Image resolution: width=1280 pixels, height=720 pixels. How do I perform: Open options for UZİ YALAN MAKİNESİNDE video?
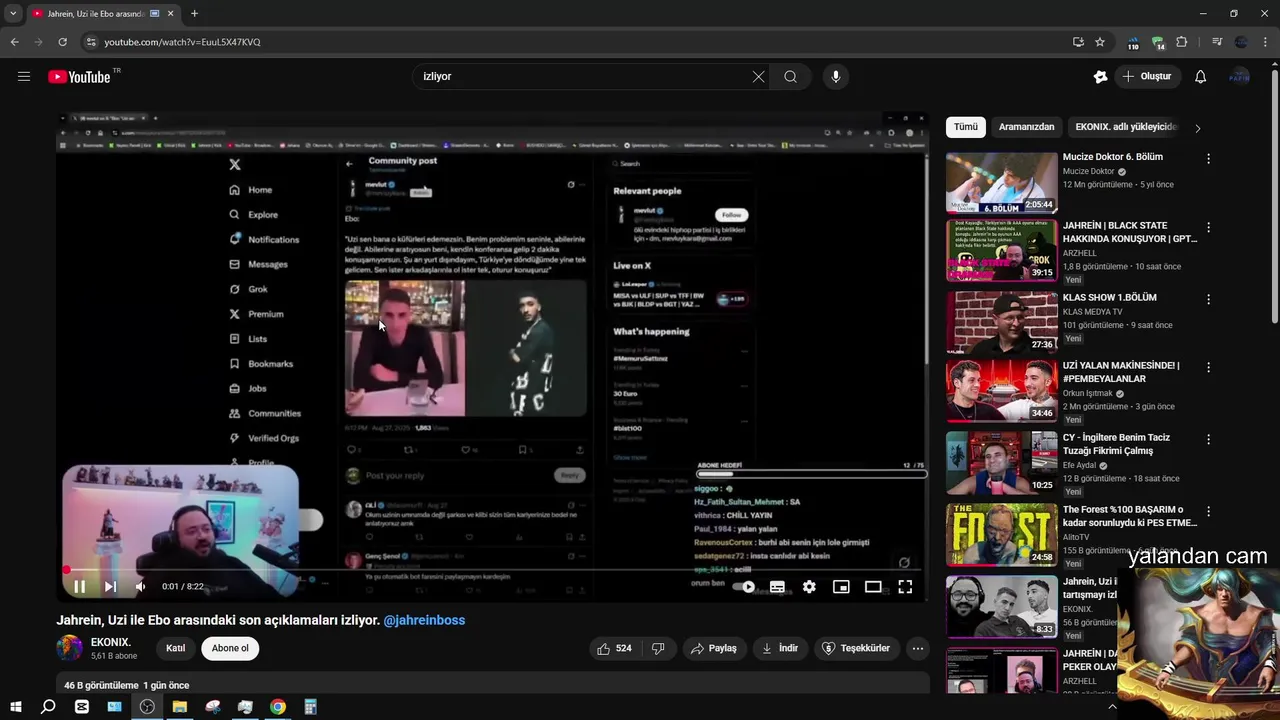coord(1208,368)
